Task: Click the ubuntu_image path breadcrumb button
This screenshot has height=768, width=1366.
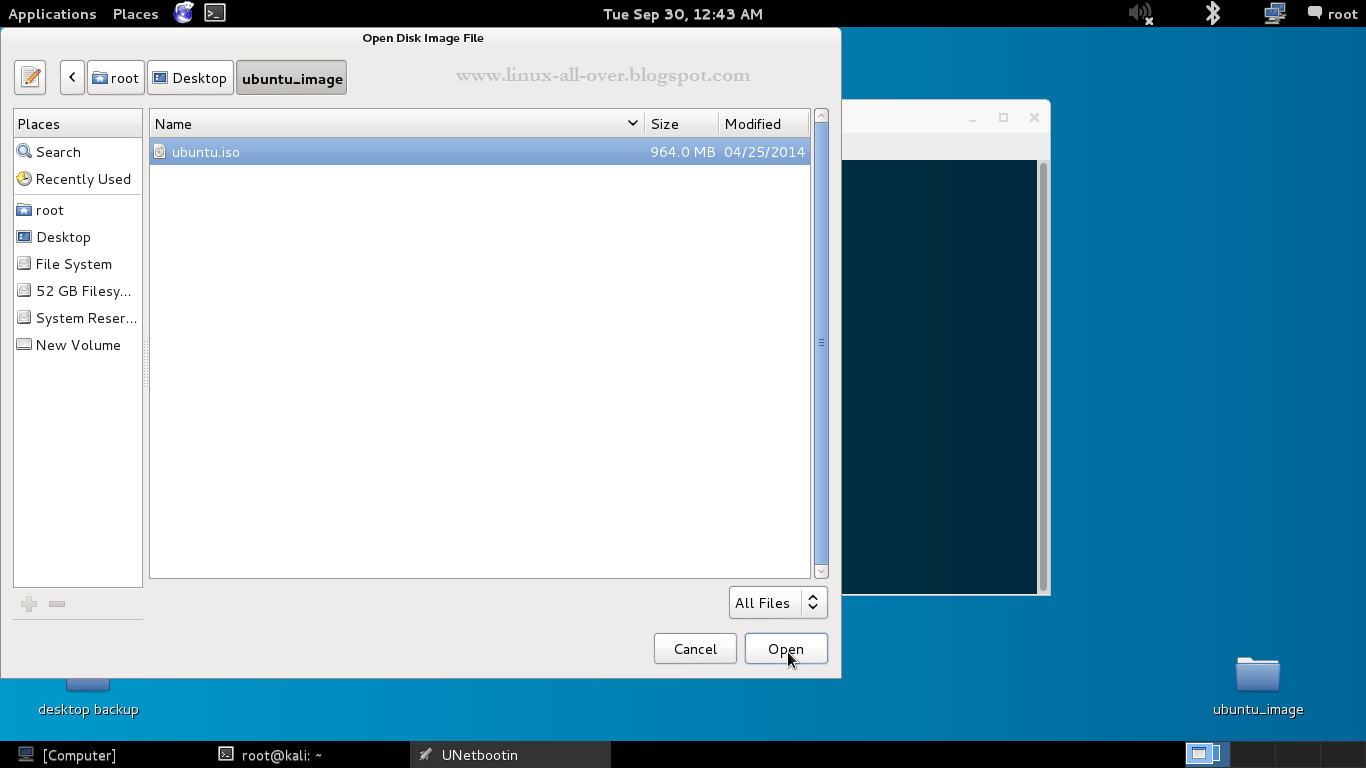Action: [292, 78]
